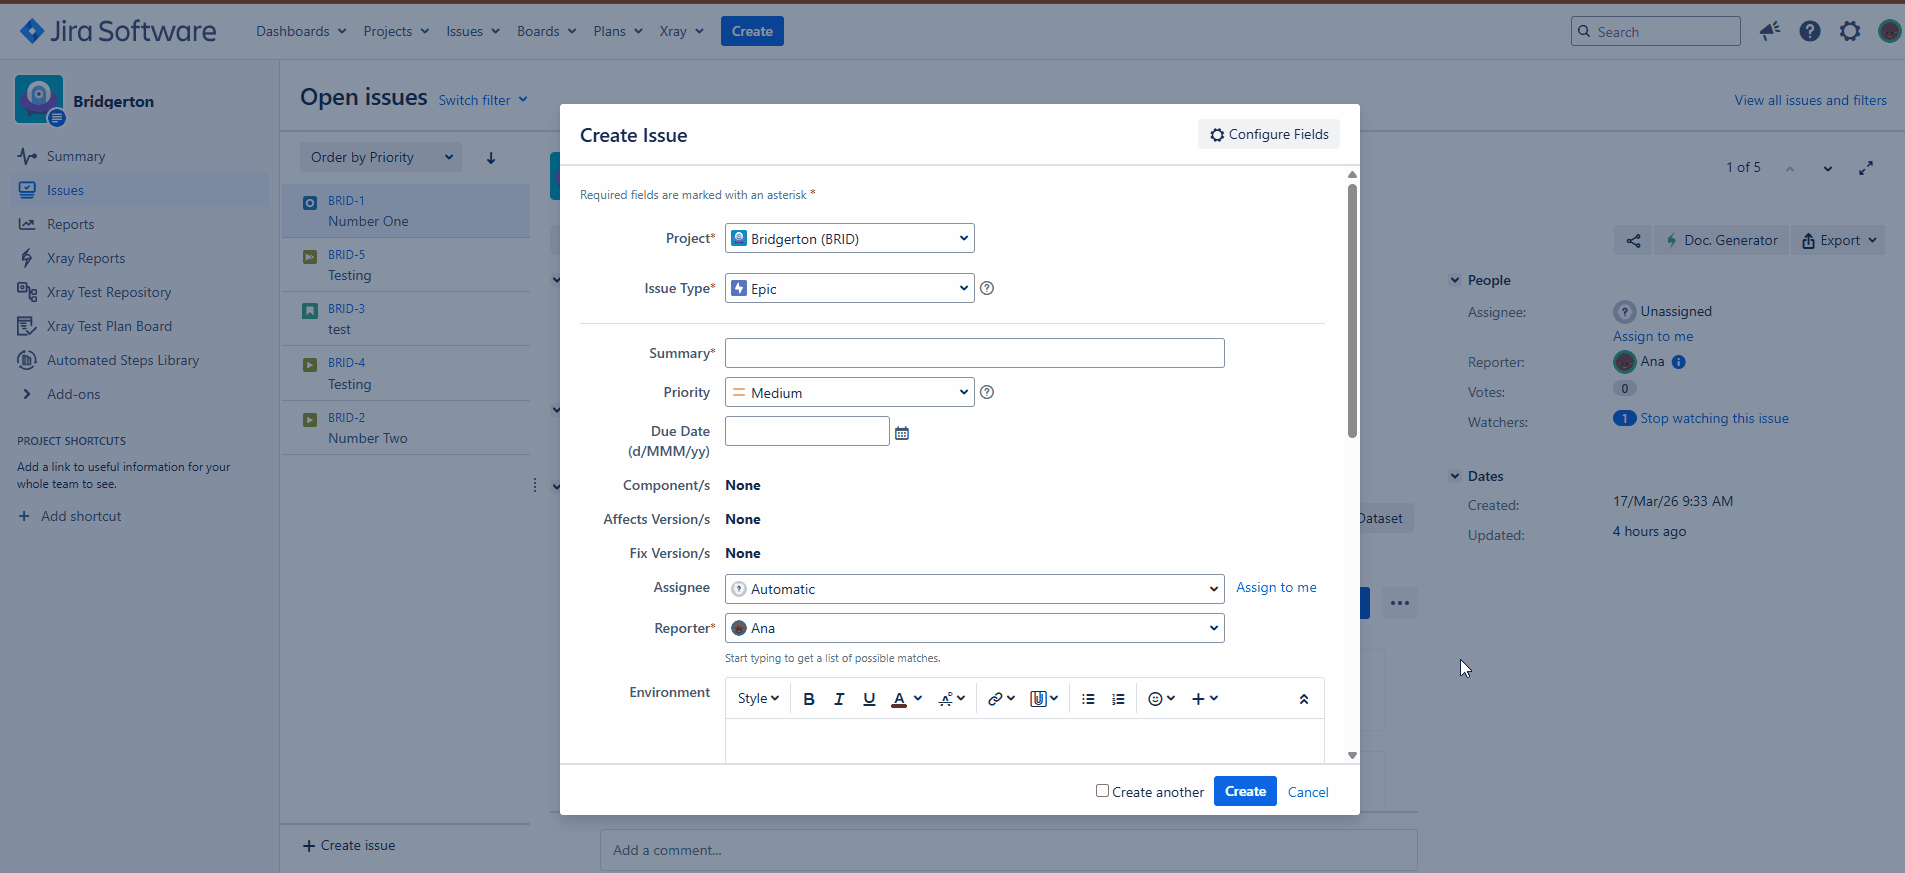This screenshot has height=873, width=1905.
Task: Click the calendar icon for Due Date
Action: click(902, 433)
